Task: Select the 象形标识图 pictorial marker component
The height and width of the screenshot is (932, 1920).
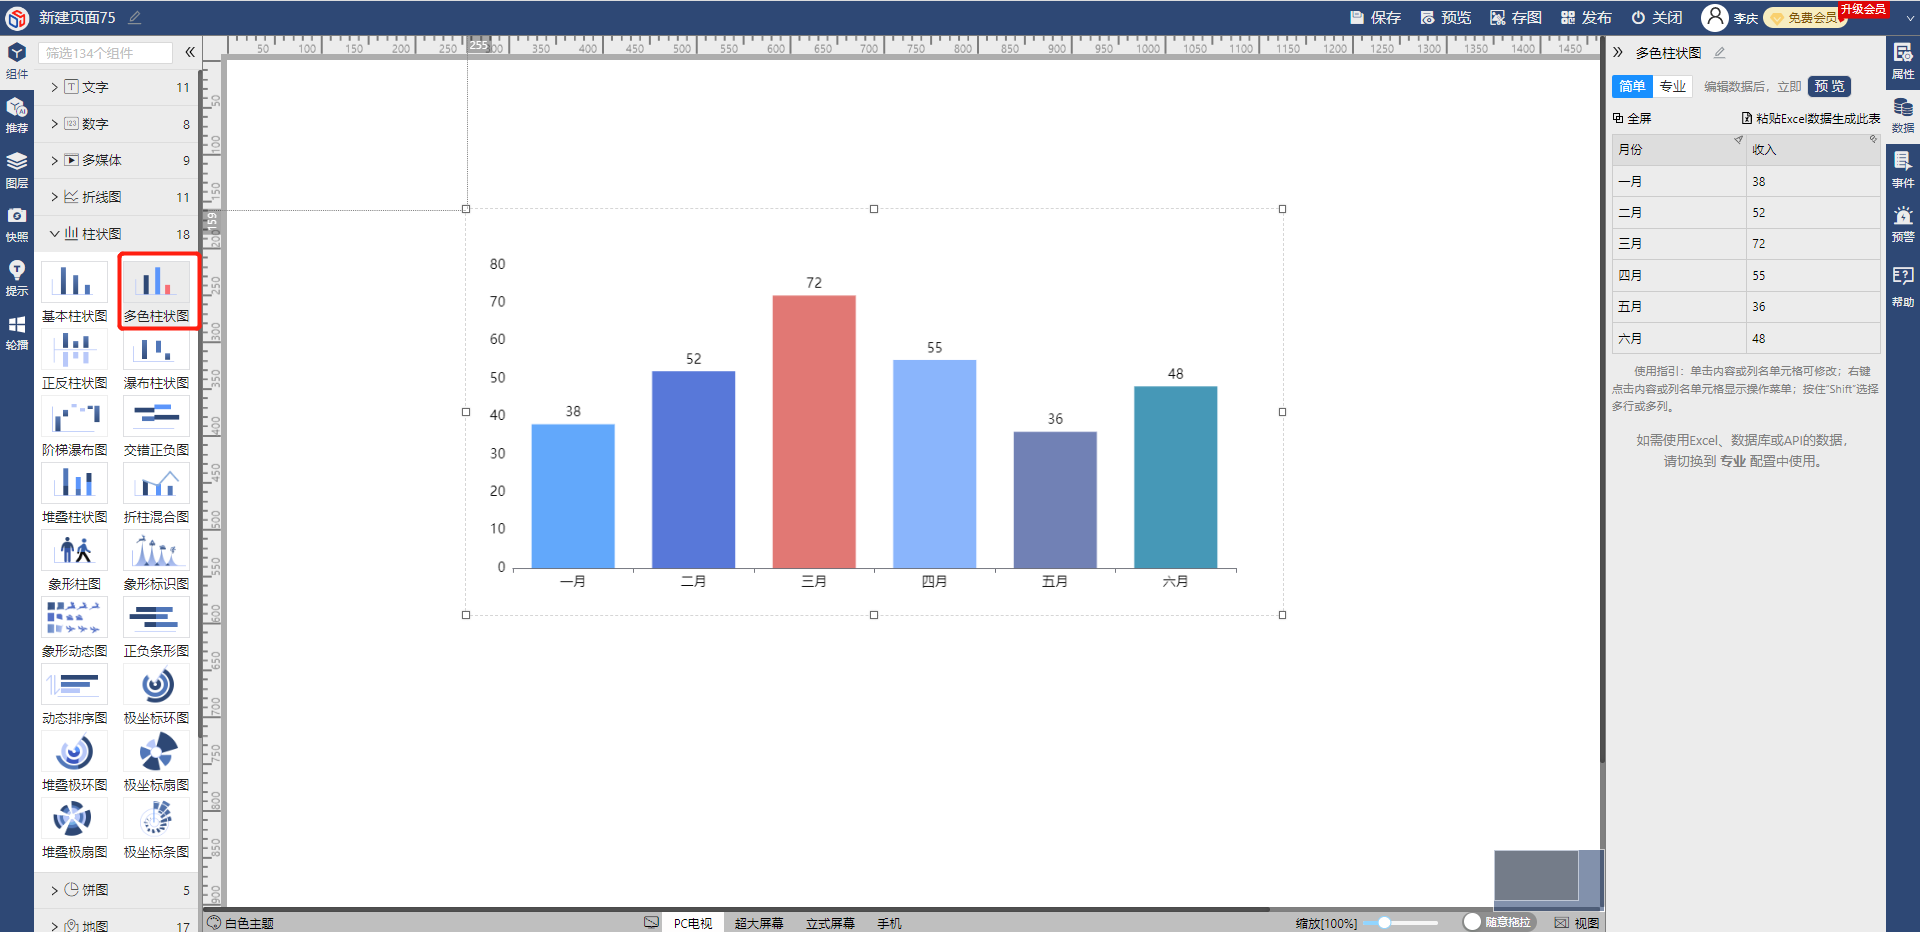Action: tap(157, 560)
